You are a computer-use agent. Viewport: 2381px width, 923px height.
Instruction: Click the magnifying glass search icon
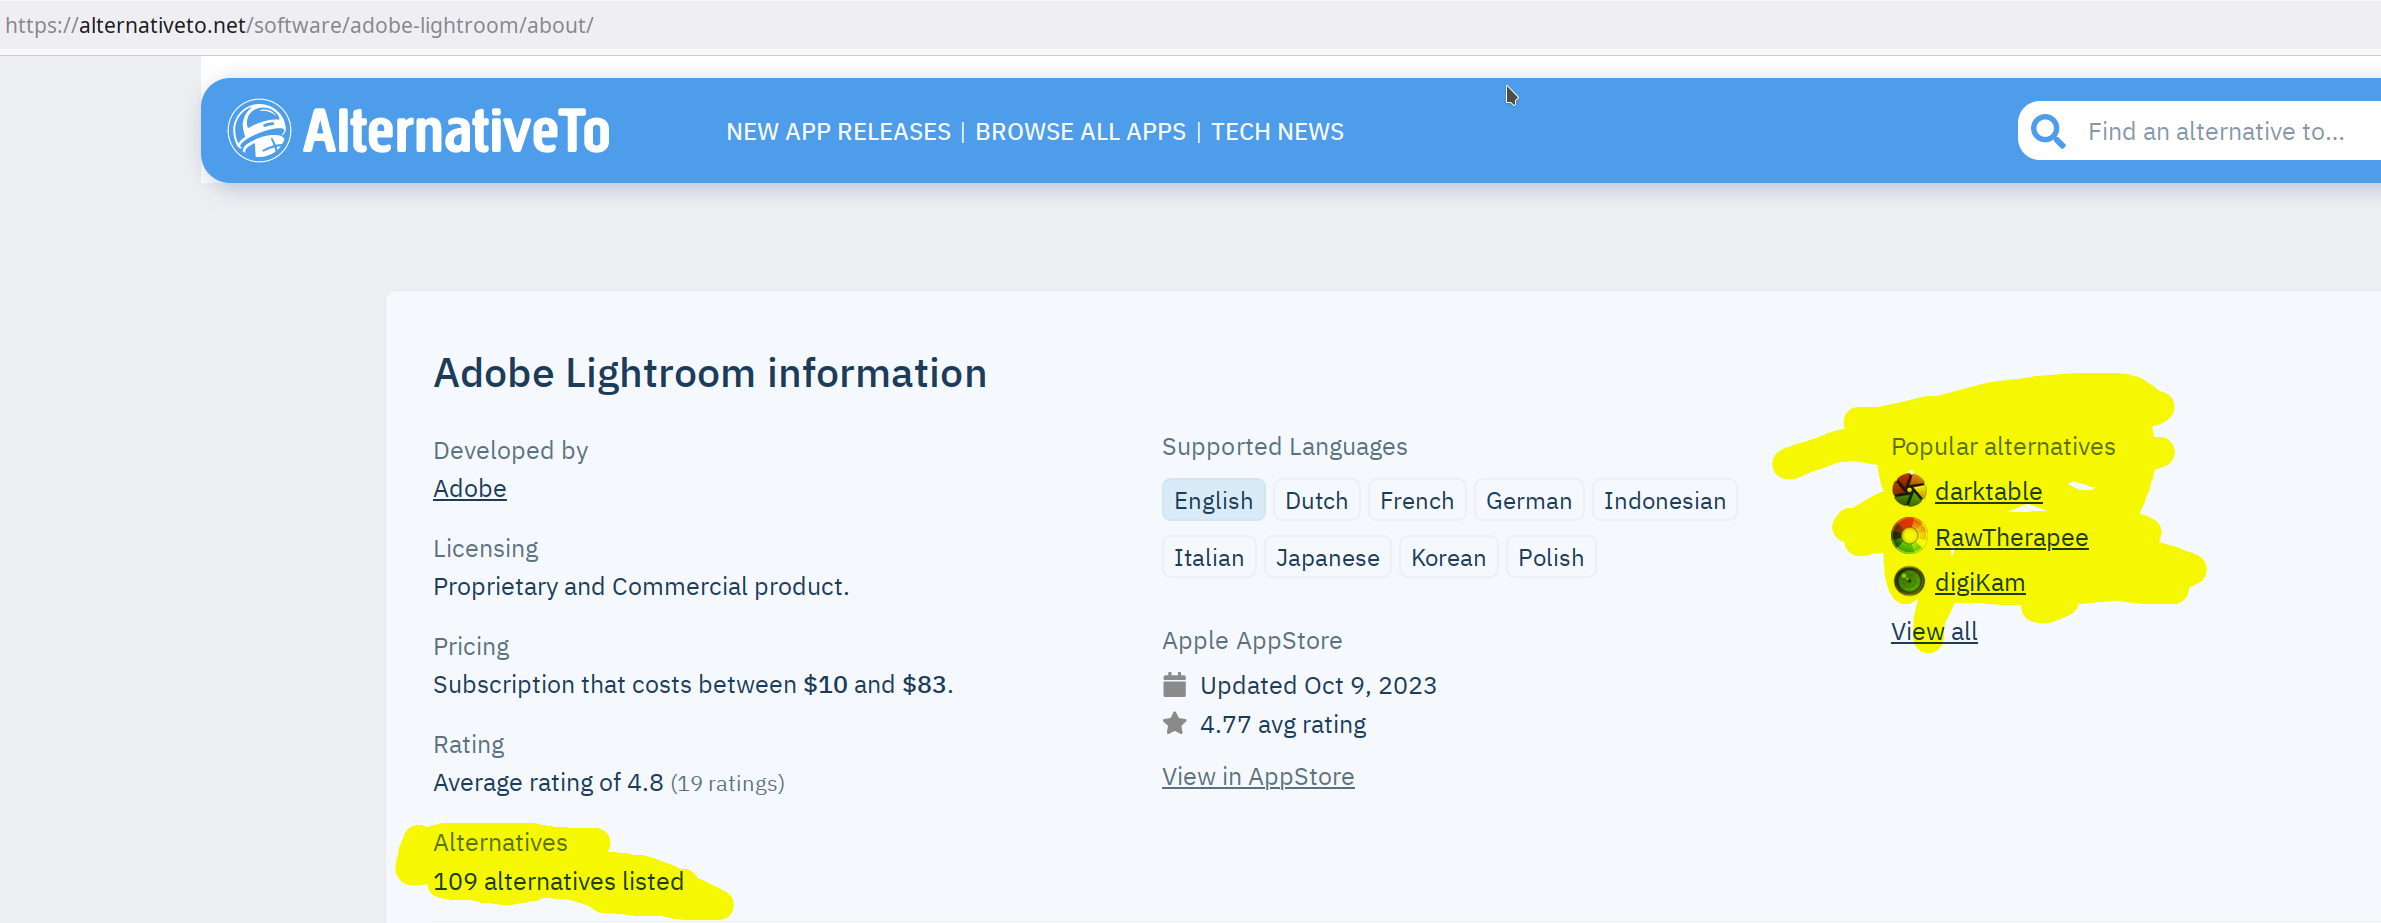pyautogui.click(x=2048, y=131)
